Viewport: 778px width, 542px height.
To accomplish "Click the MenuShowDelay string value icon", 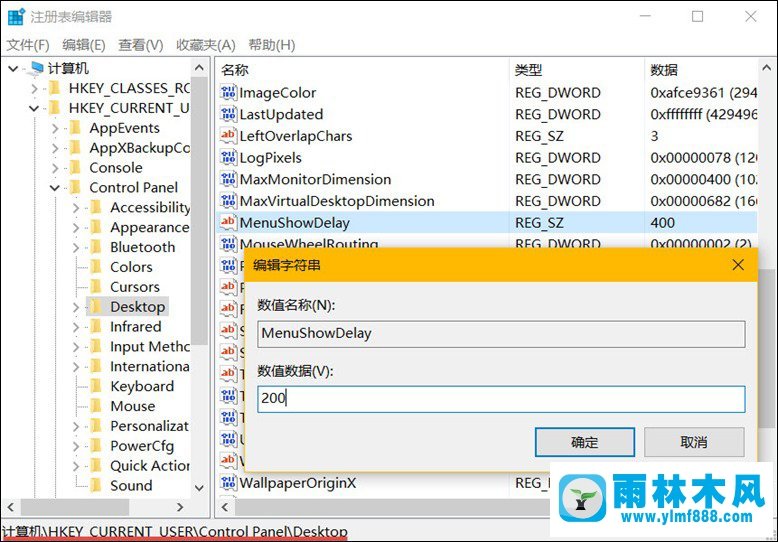I will click(228, 222).
